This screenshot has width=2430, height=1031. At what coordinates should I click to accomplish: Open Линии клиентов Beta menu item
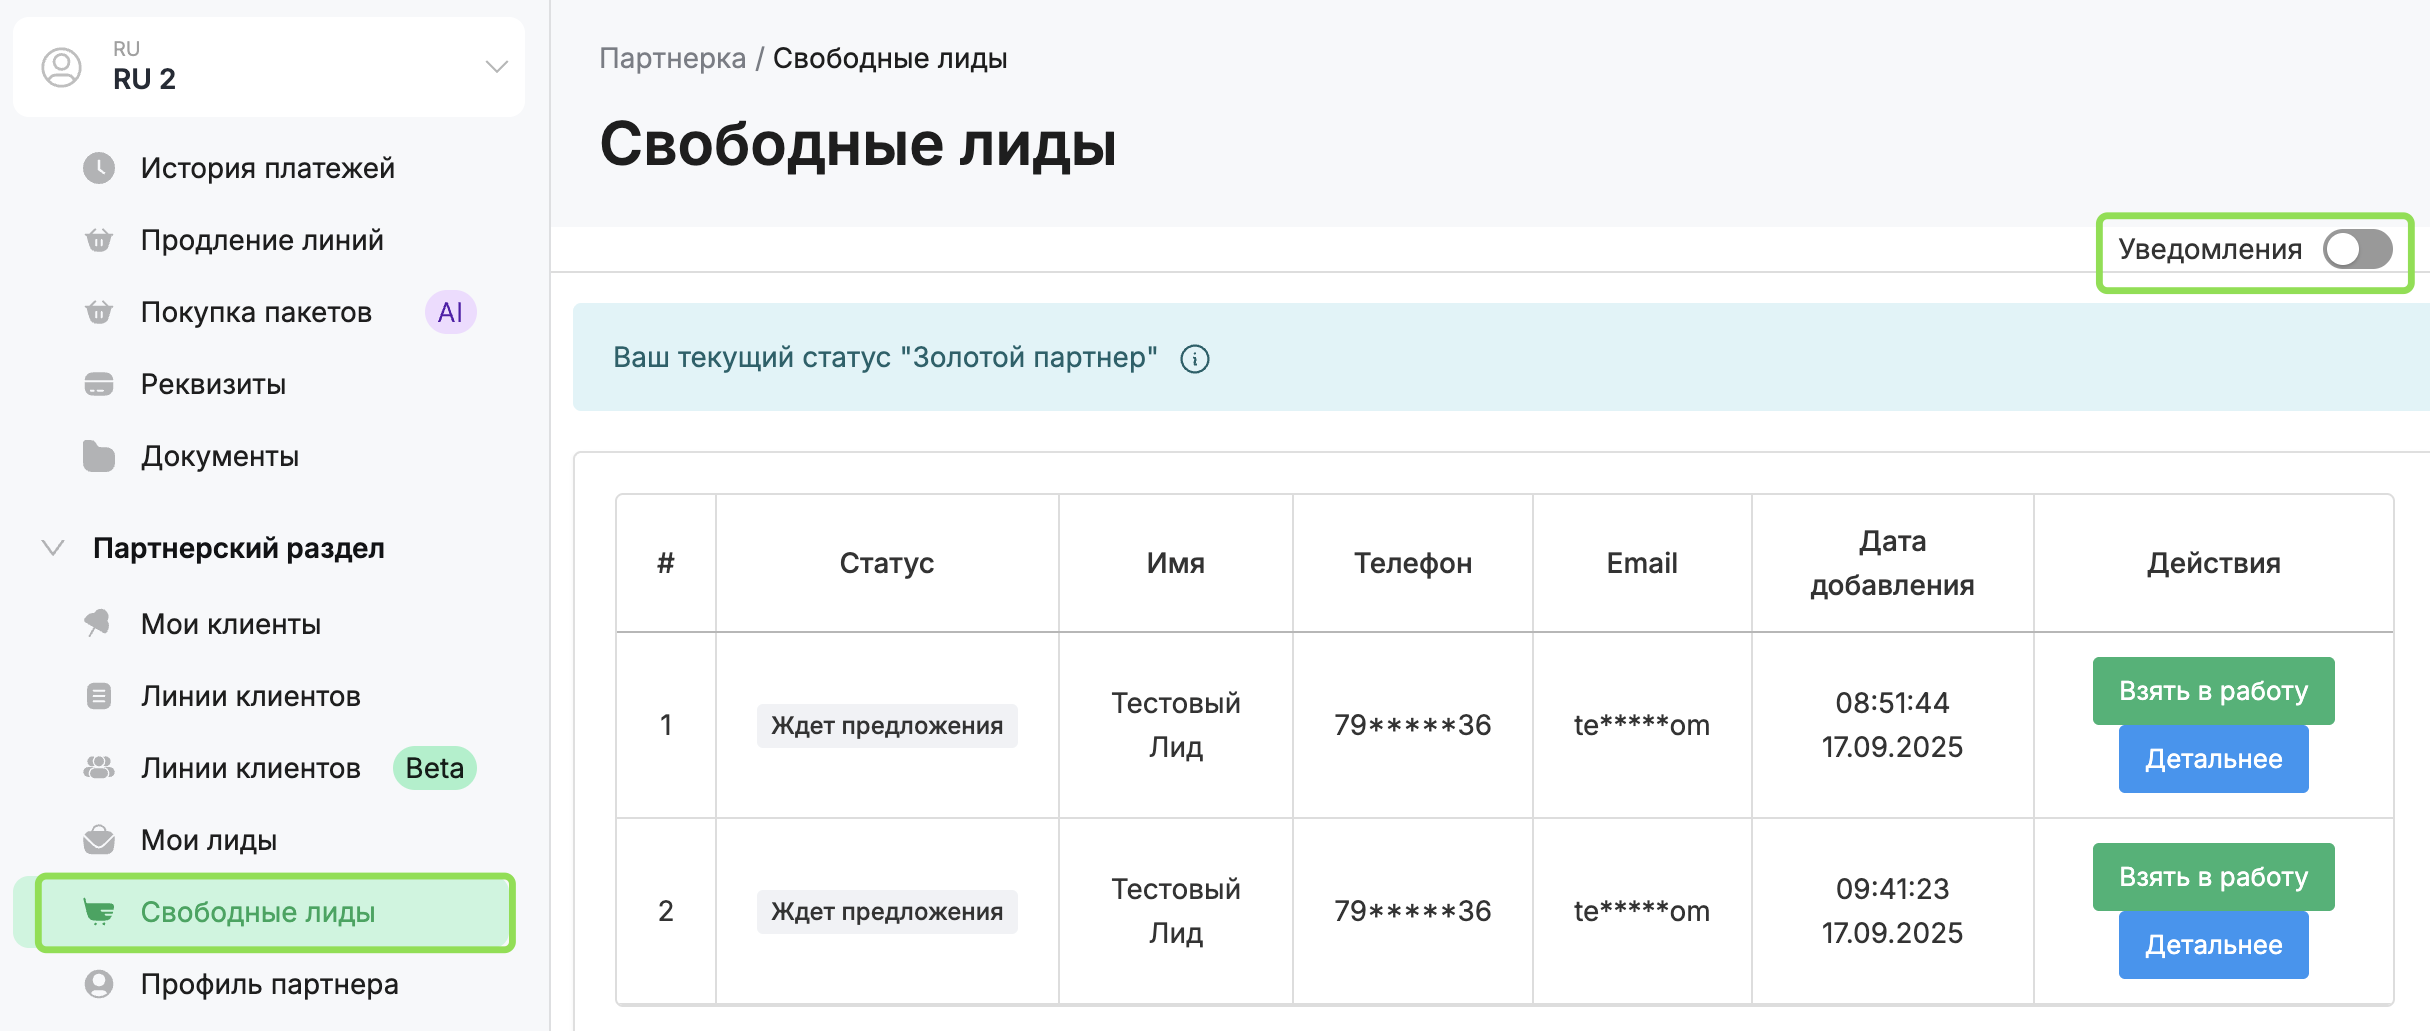click(x=251, y=768)
